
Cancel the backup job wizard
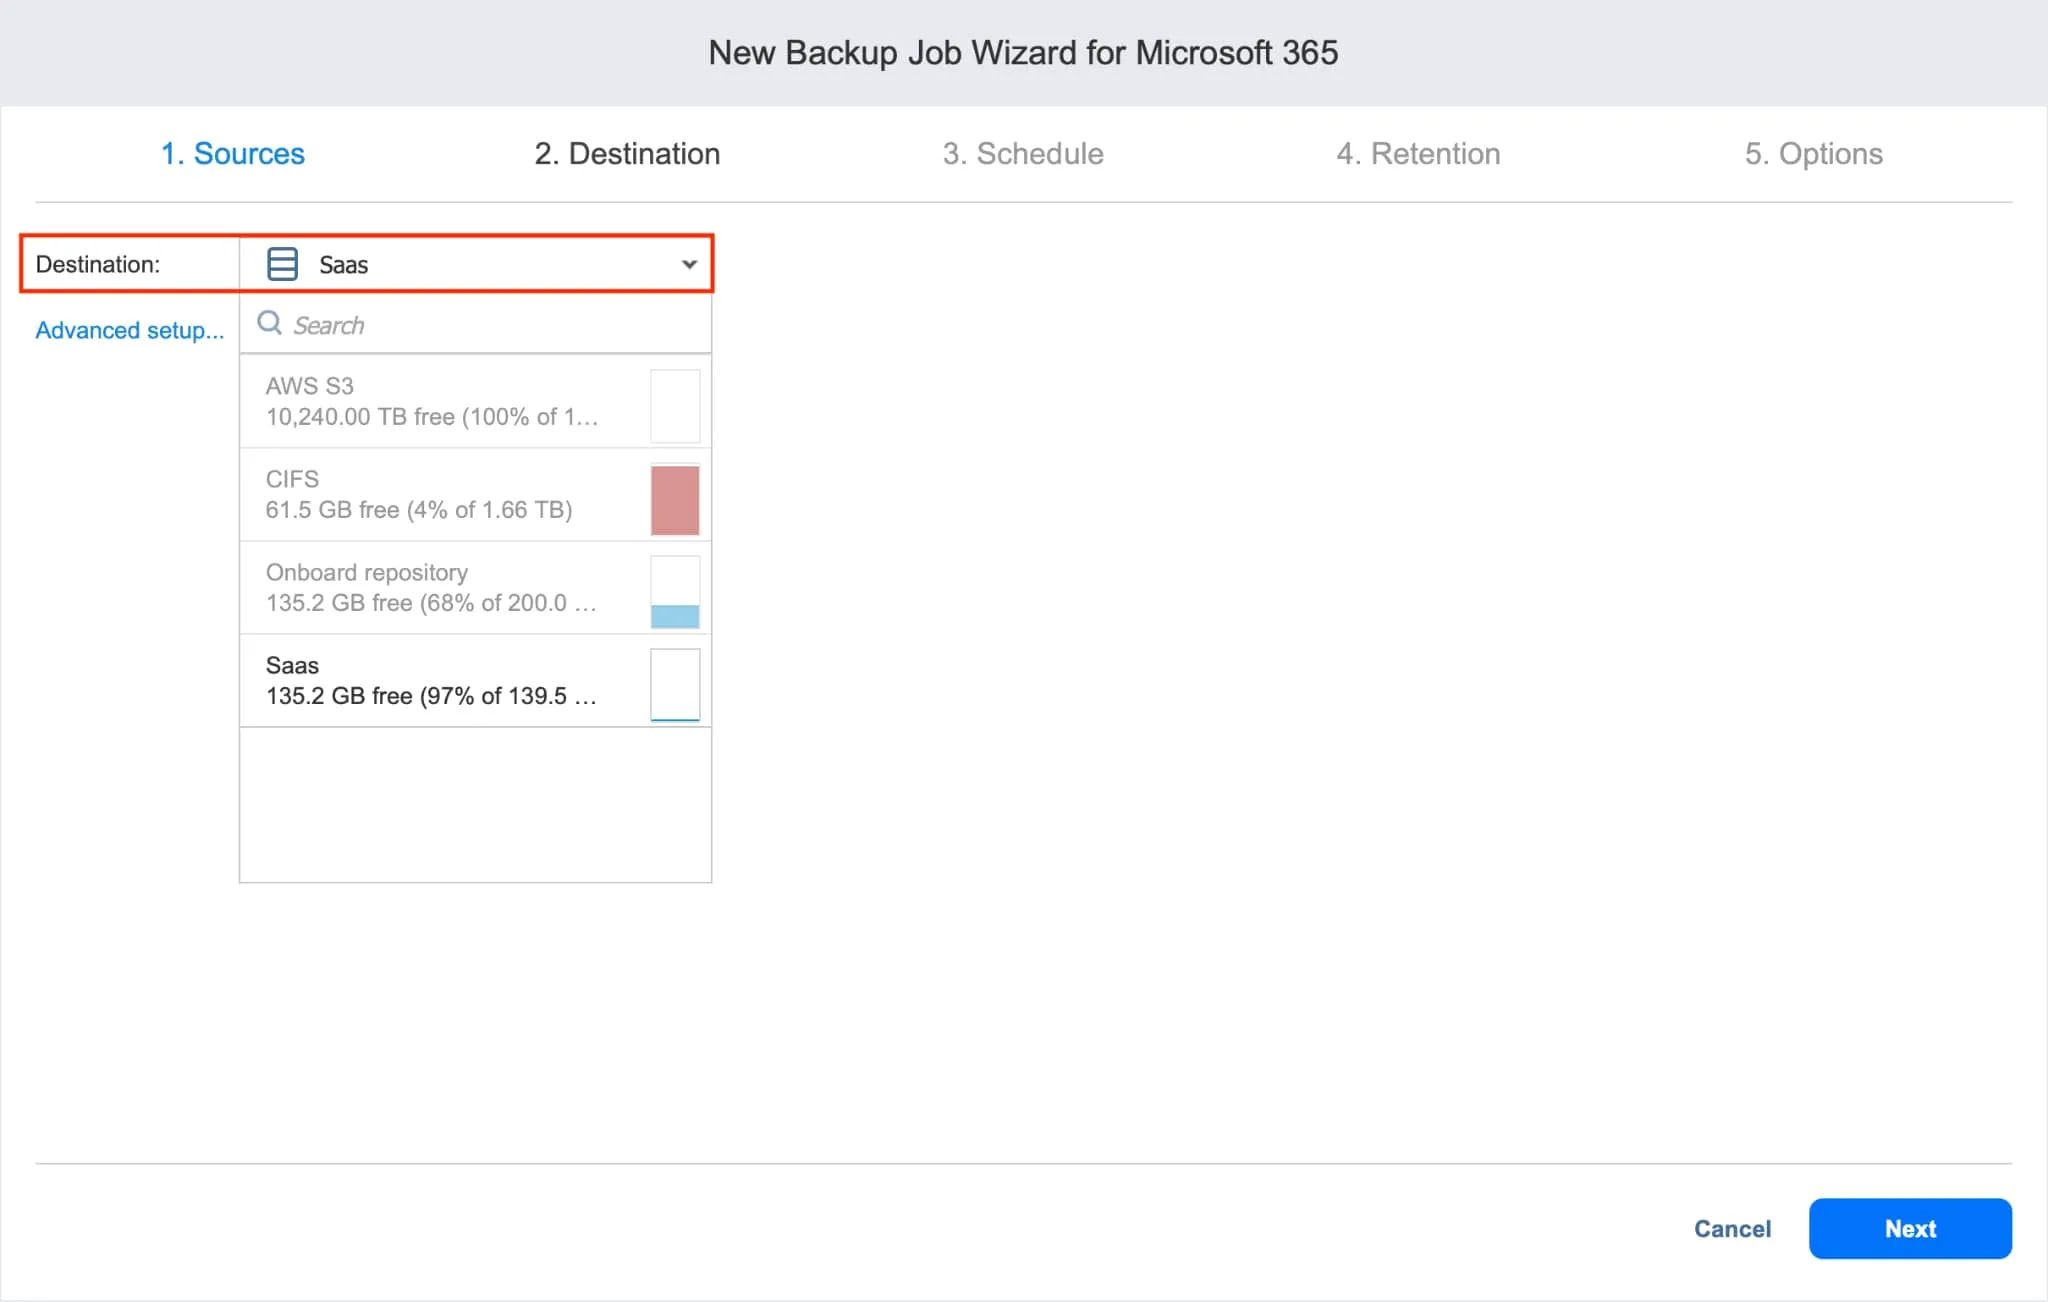tap(1731, 1229)
